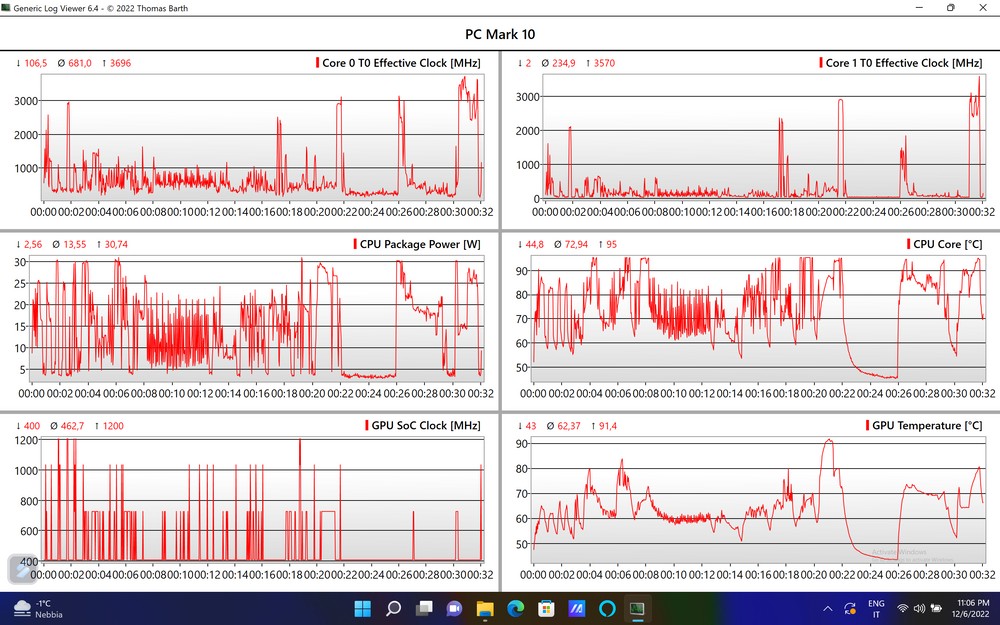Open the Windows Start menu
The height and width of the screenshot is (625, 1000).
(x=362, y=608)
